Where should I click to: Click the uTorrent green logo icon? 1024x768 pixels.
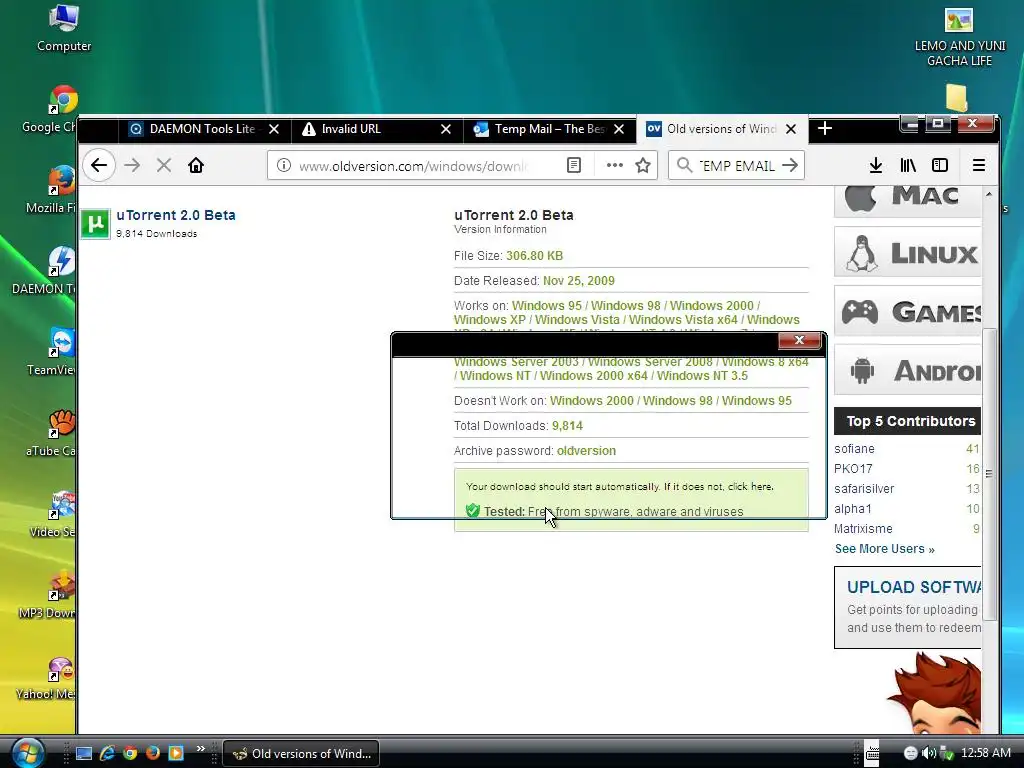(x=95, y=224)
